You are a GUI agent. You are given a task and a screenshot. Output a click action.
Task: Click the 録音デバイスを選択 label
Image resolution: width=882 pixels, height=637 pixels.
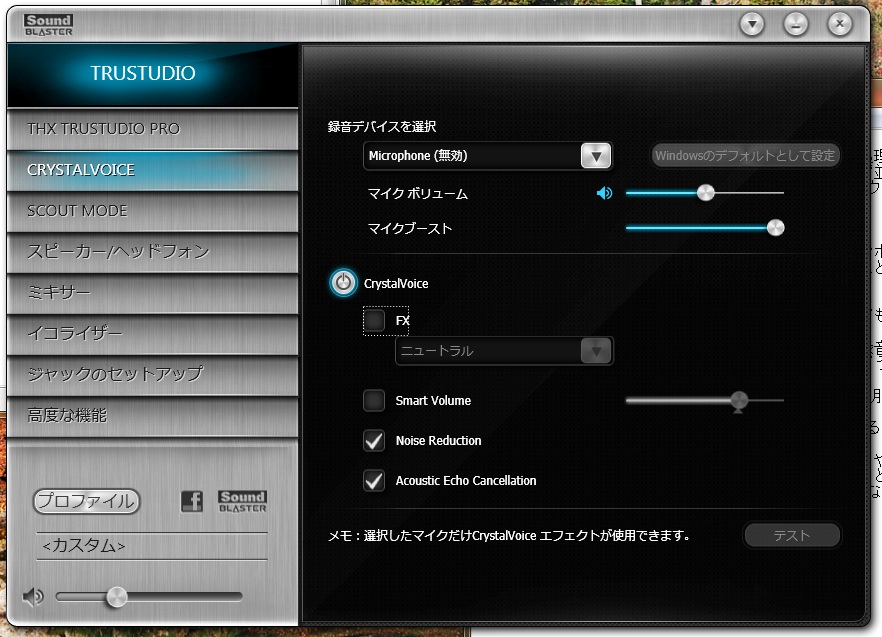point(382,127)
